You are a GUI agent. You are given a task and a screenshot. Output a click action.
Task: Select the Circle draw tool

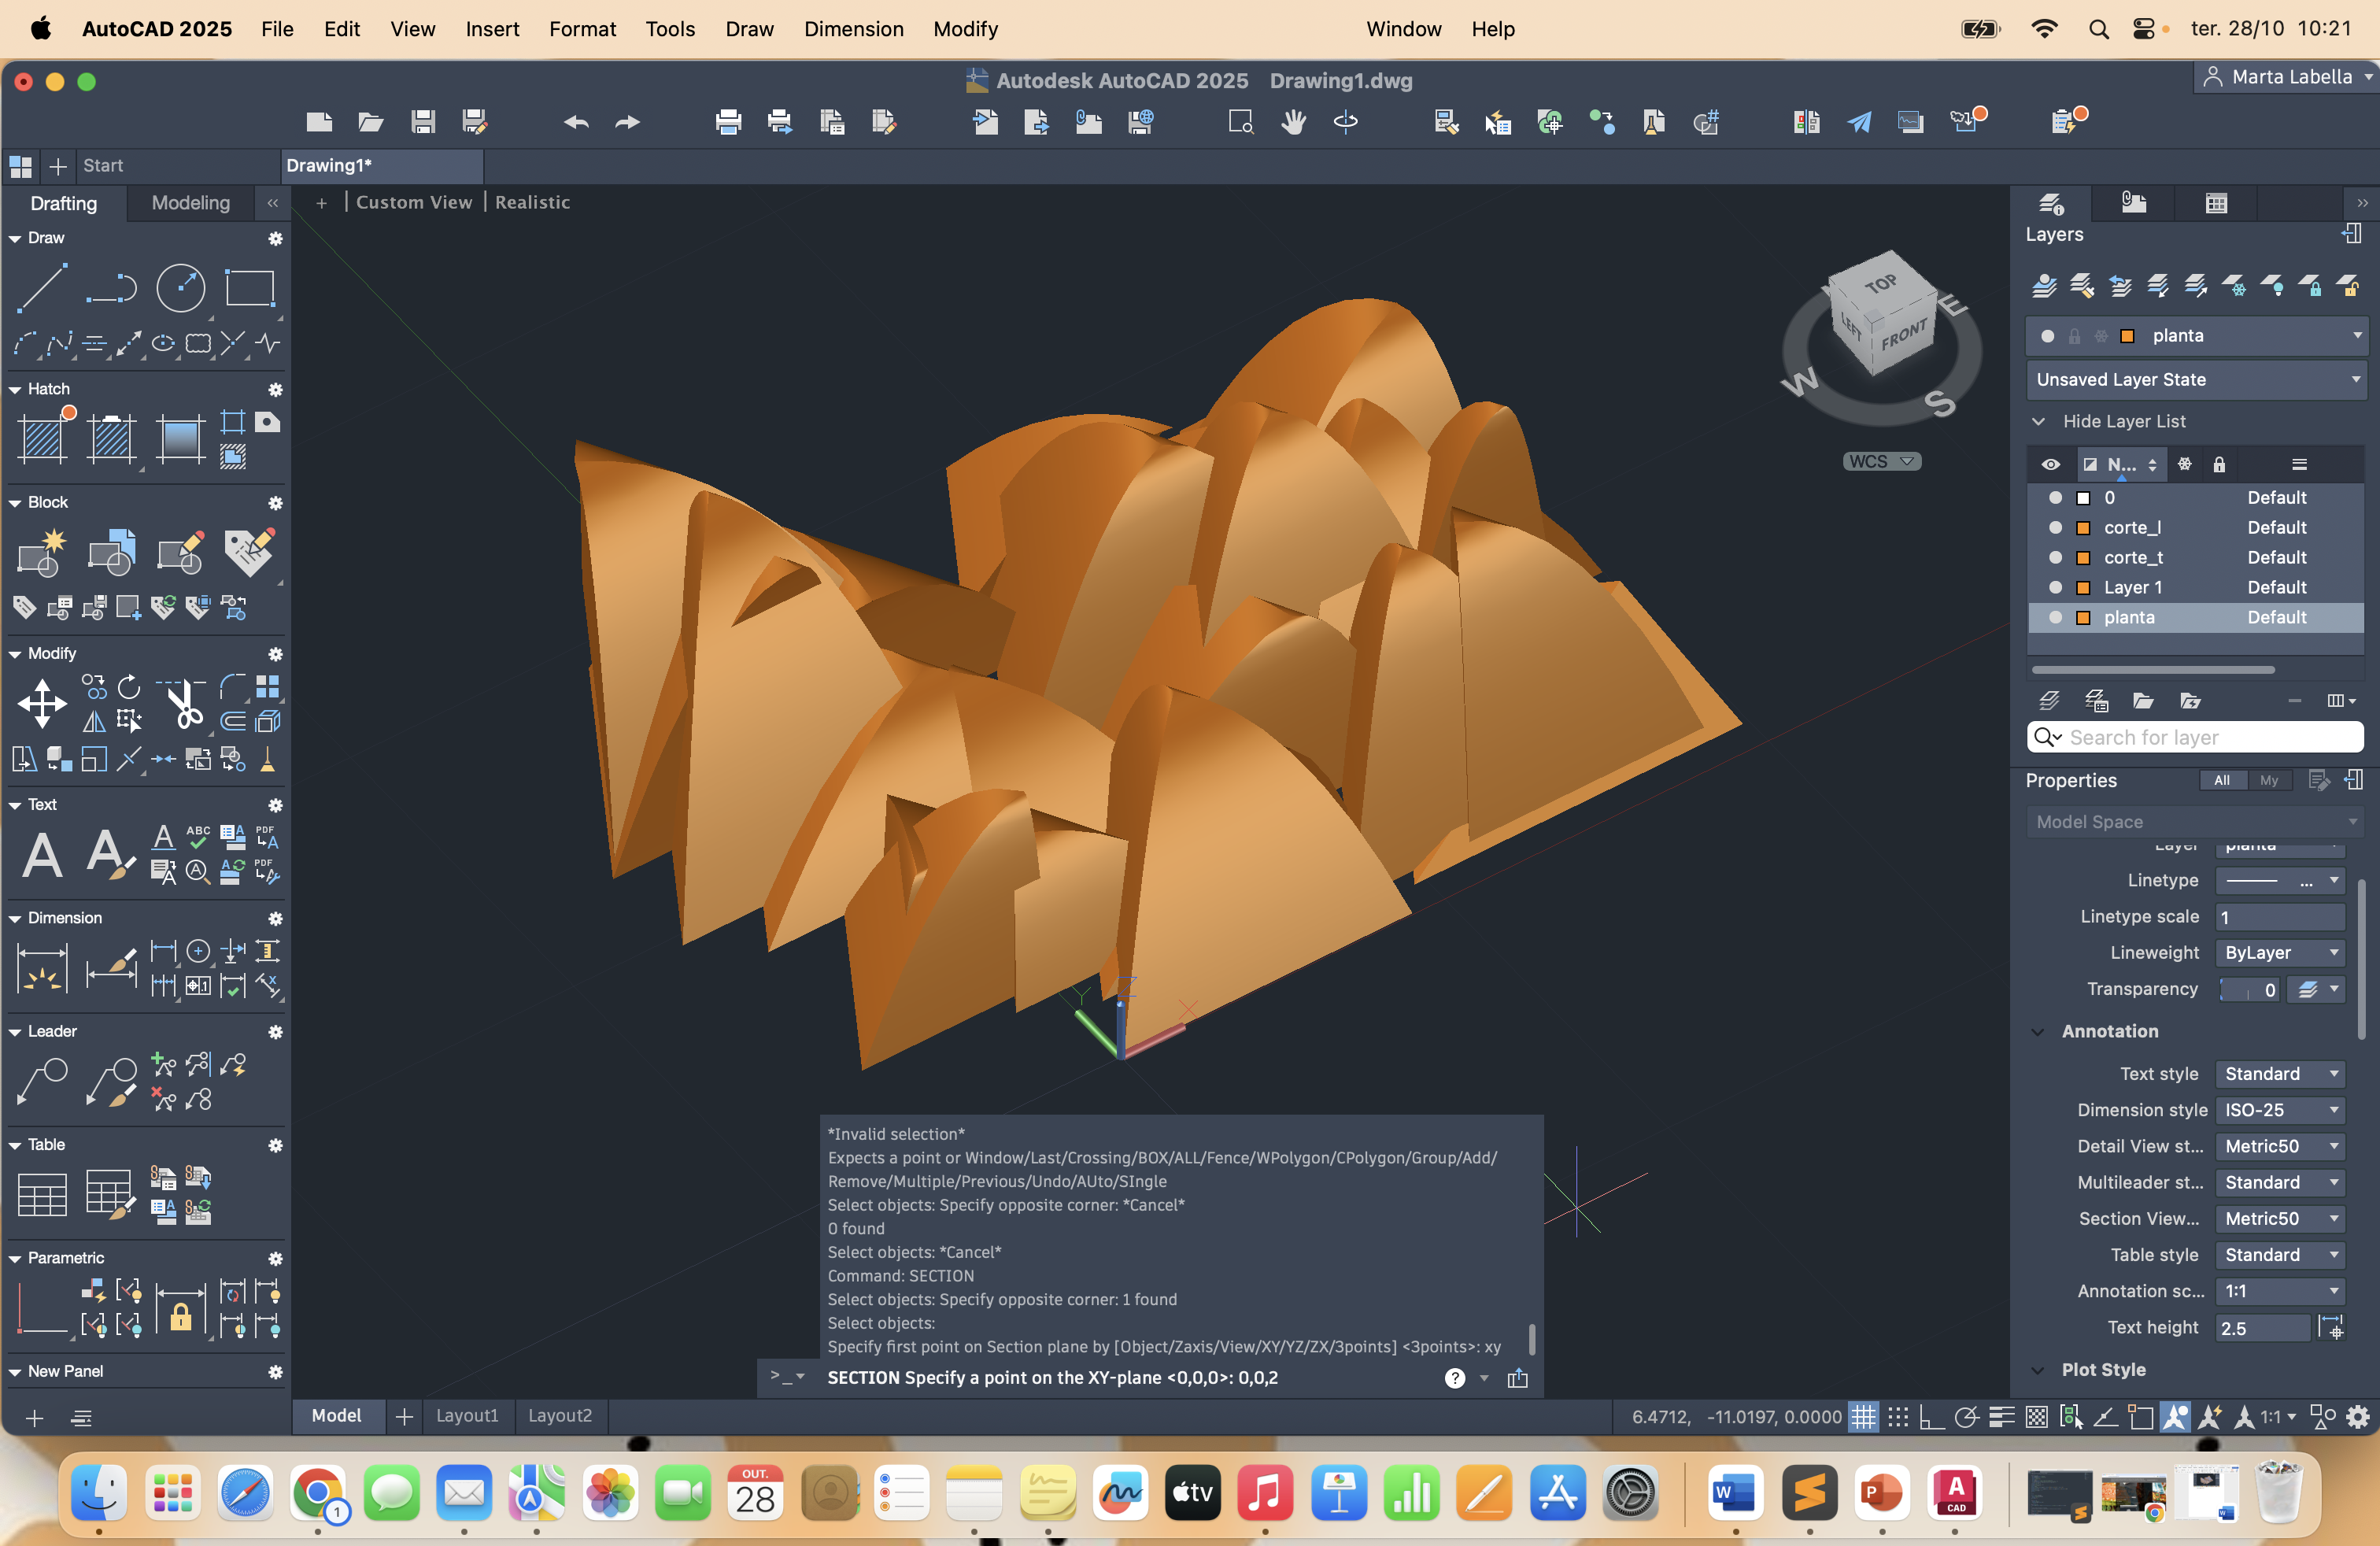point(181,288)
